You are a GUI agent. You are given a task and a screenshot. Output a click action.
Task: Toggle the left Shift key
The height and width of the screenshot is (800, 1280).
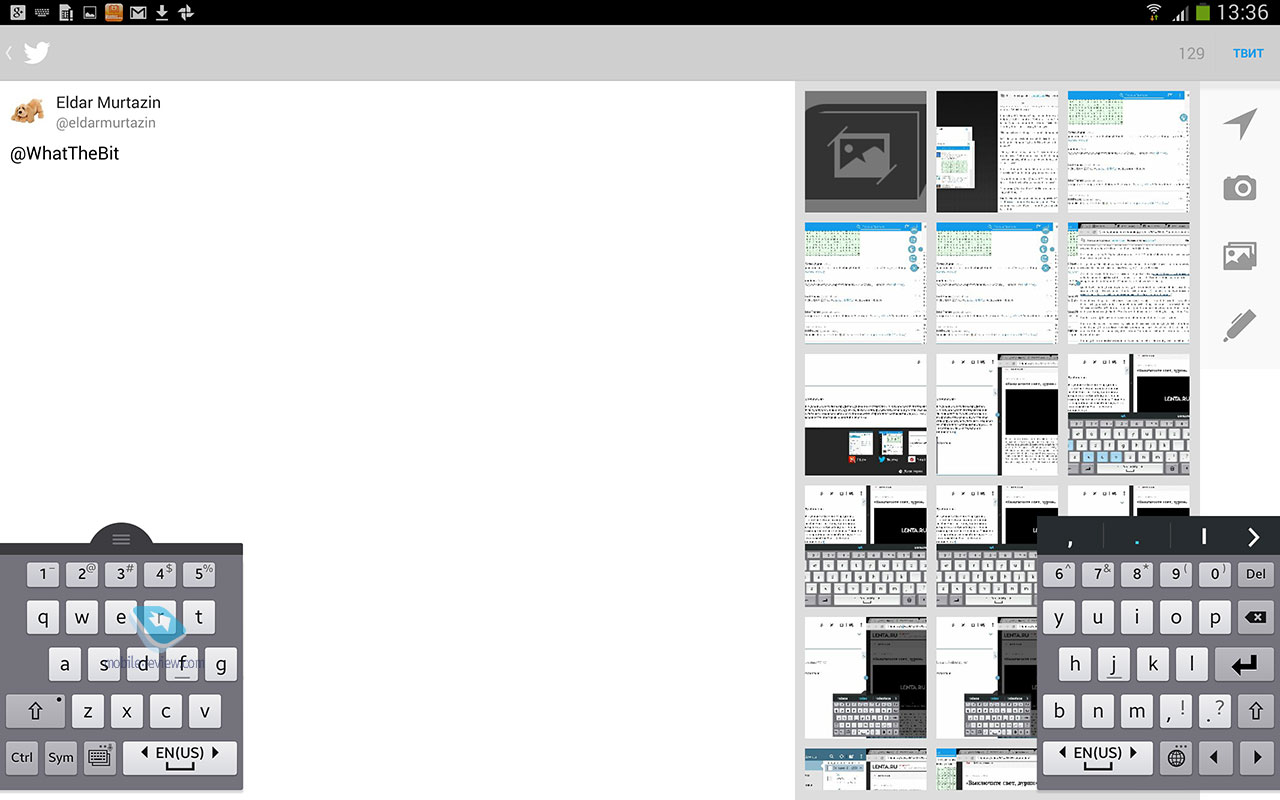35,711
